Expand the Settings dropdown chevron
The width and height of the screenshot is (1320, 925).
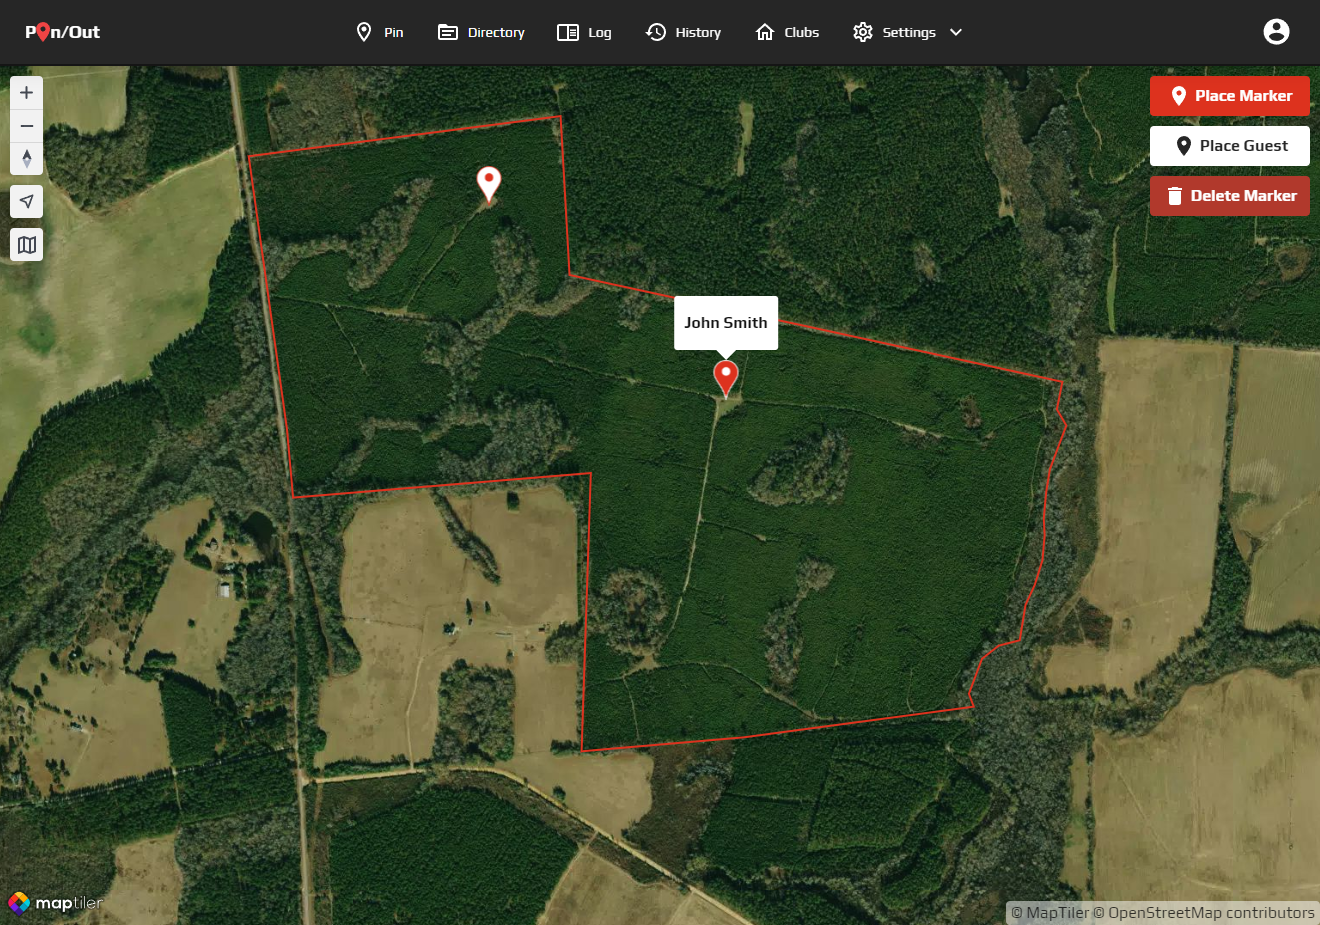click(x=956, y=32)
